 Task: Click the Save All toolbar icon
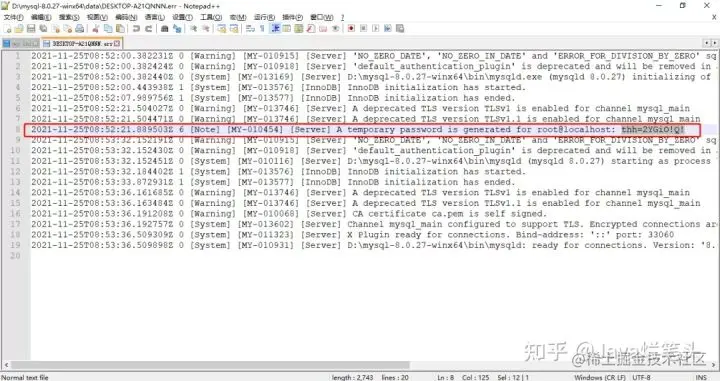(x=43, y=28)
